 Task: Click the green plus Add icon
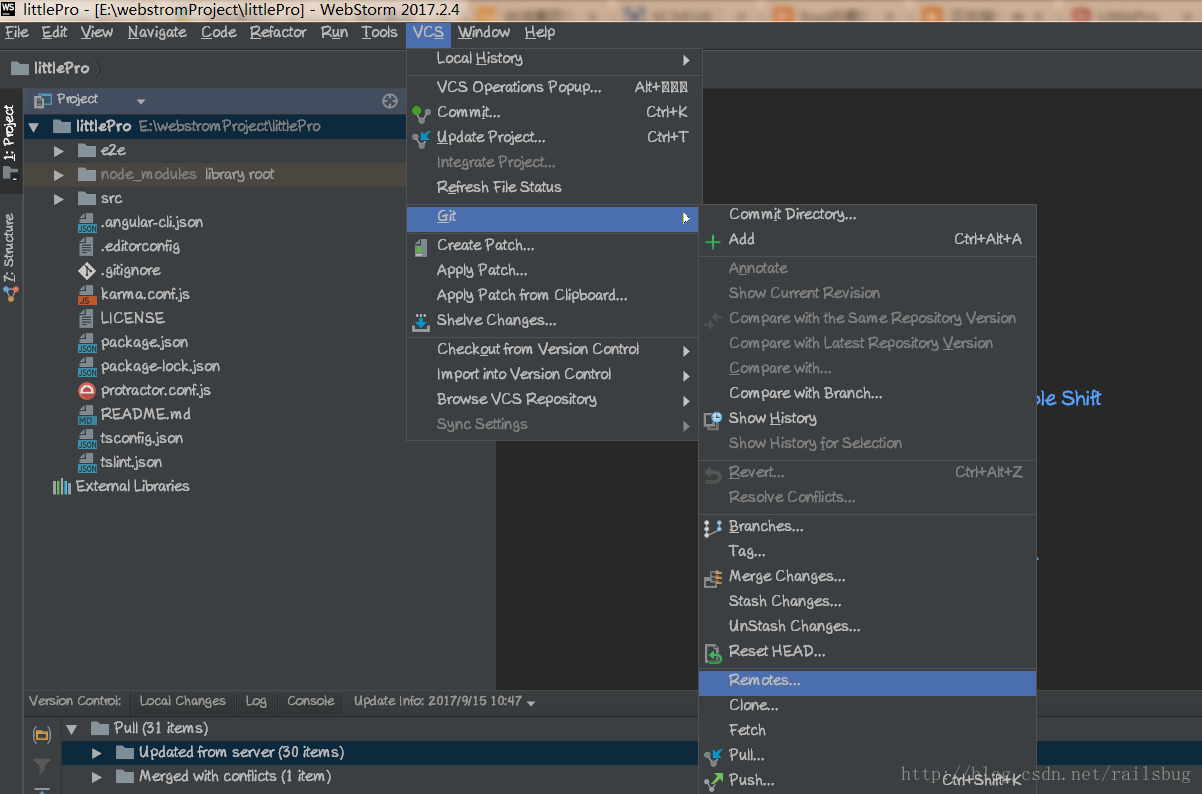(x=712, y=240)
